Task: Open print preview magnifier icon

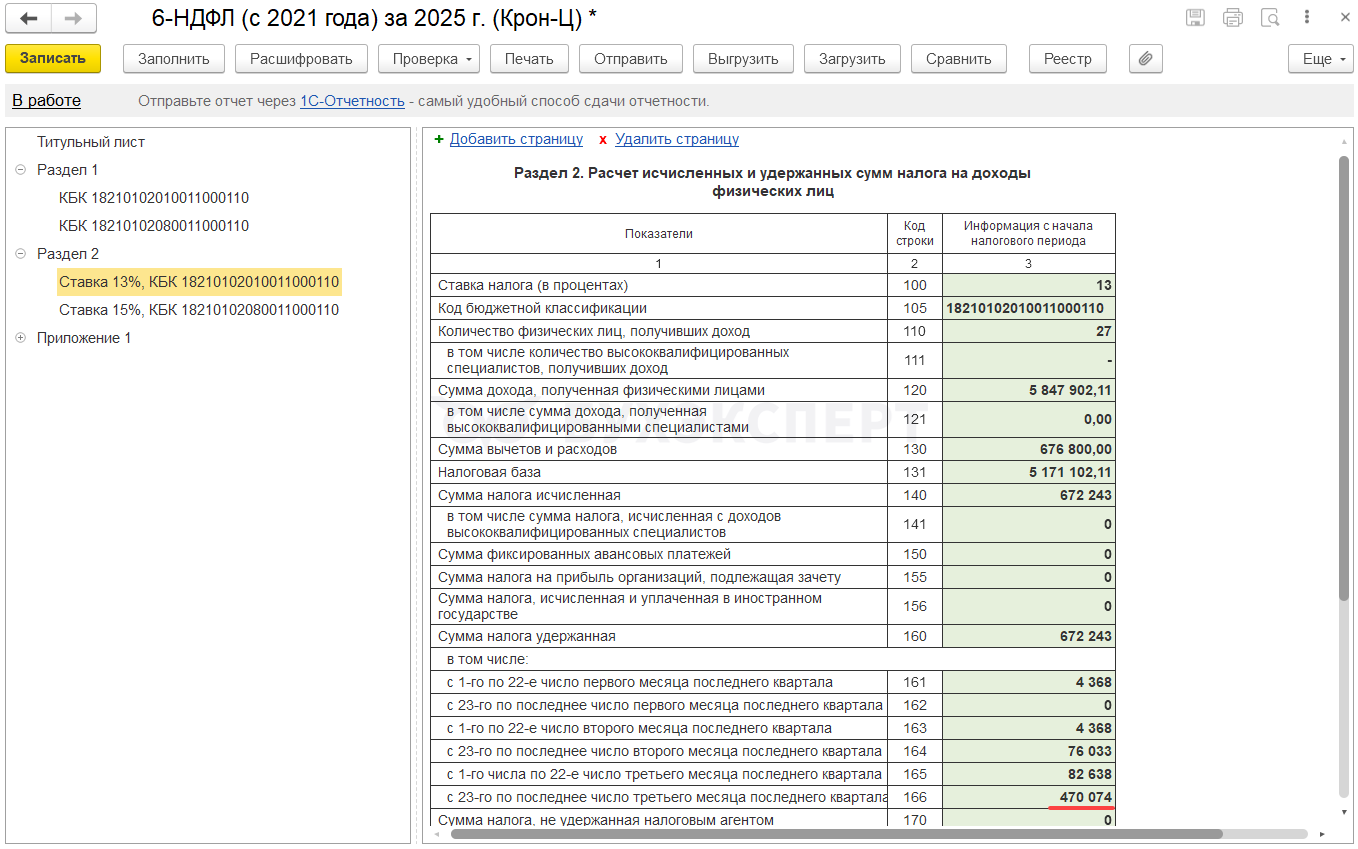Action: [x=1270, y=18]
